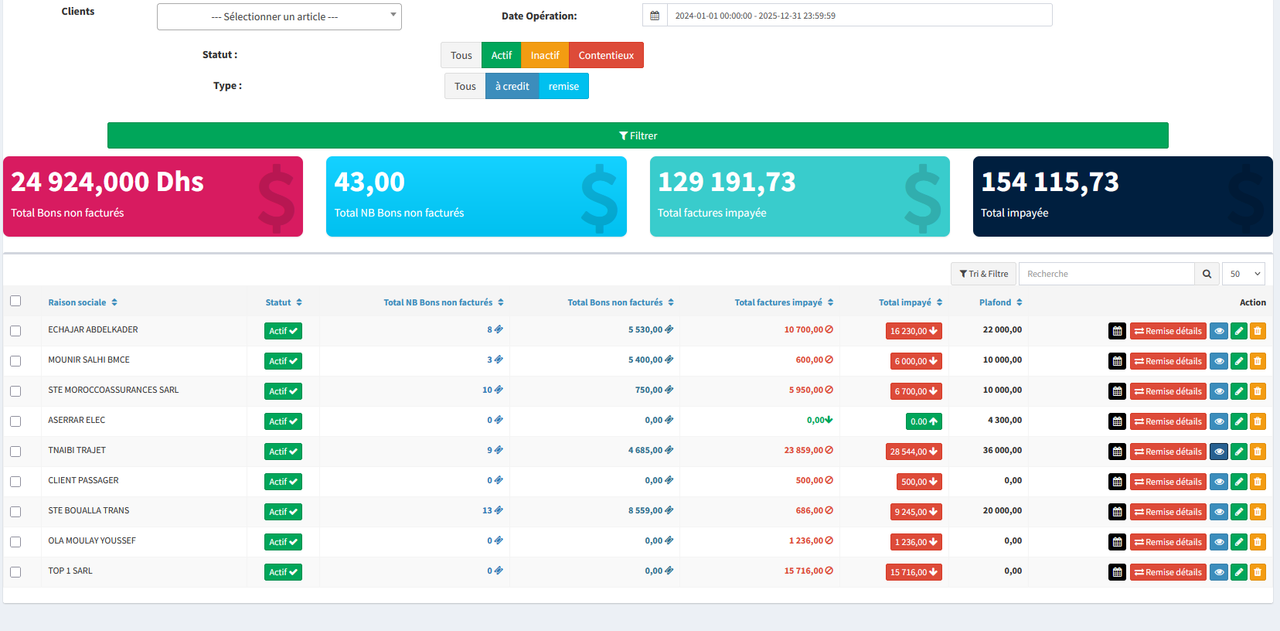
Task: Sort by Statut column header
Action: (284, 302)
